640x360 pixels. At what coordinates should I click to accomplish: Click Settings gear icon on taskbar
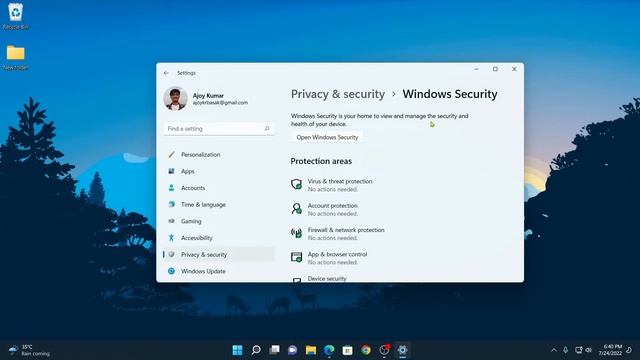point(402,350)
